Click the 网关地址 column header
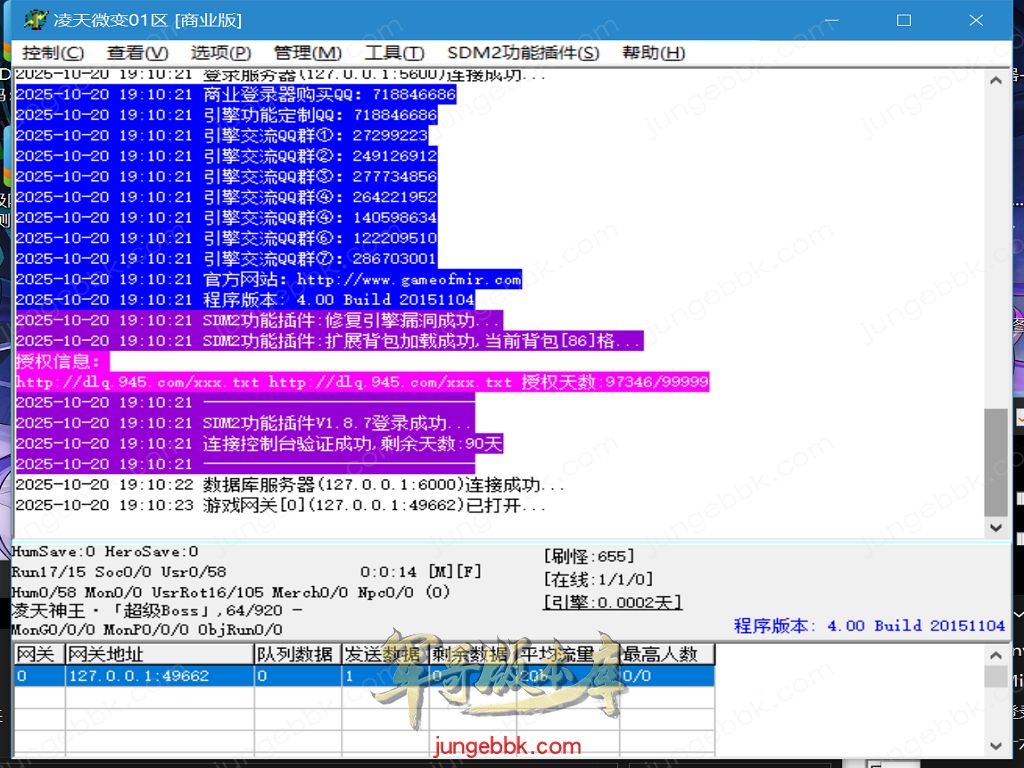The width and height of the screenshot is (1024, 768). tap(158, 655)
